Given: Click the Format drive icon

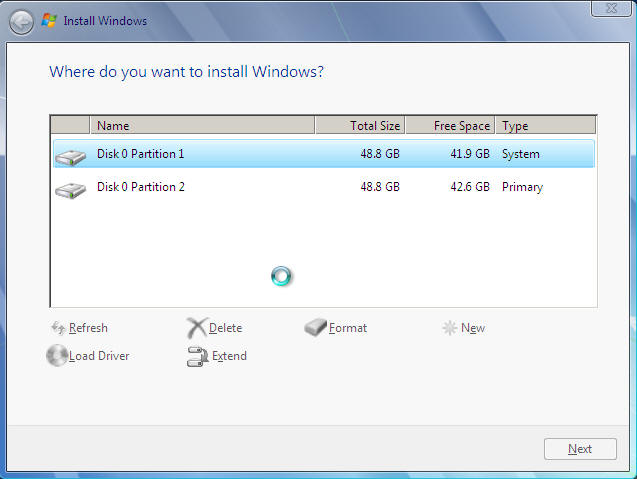Looking at the screenshot, I should [x=316, y=328].
